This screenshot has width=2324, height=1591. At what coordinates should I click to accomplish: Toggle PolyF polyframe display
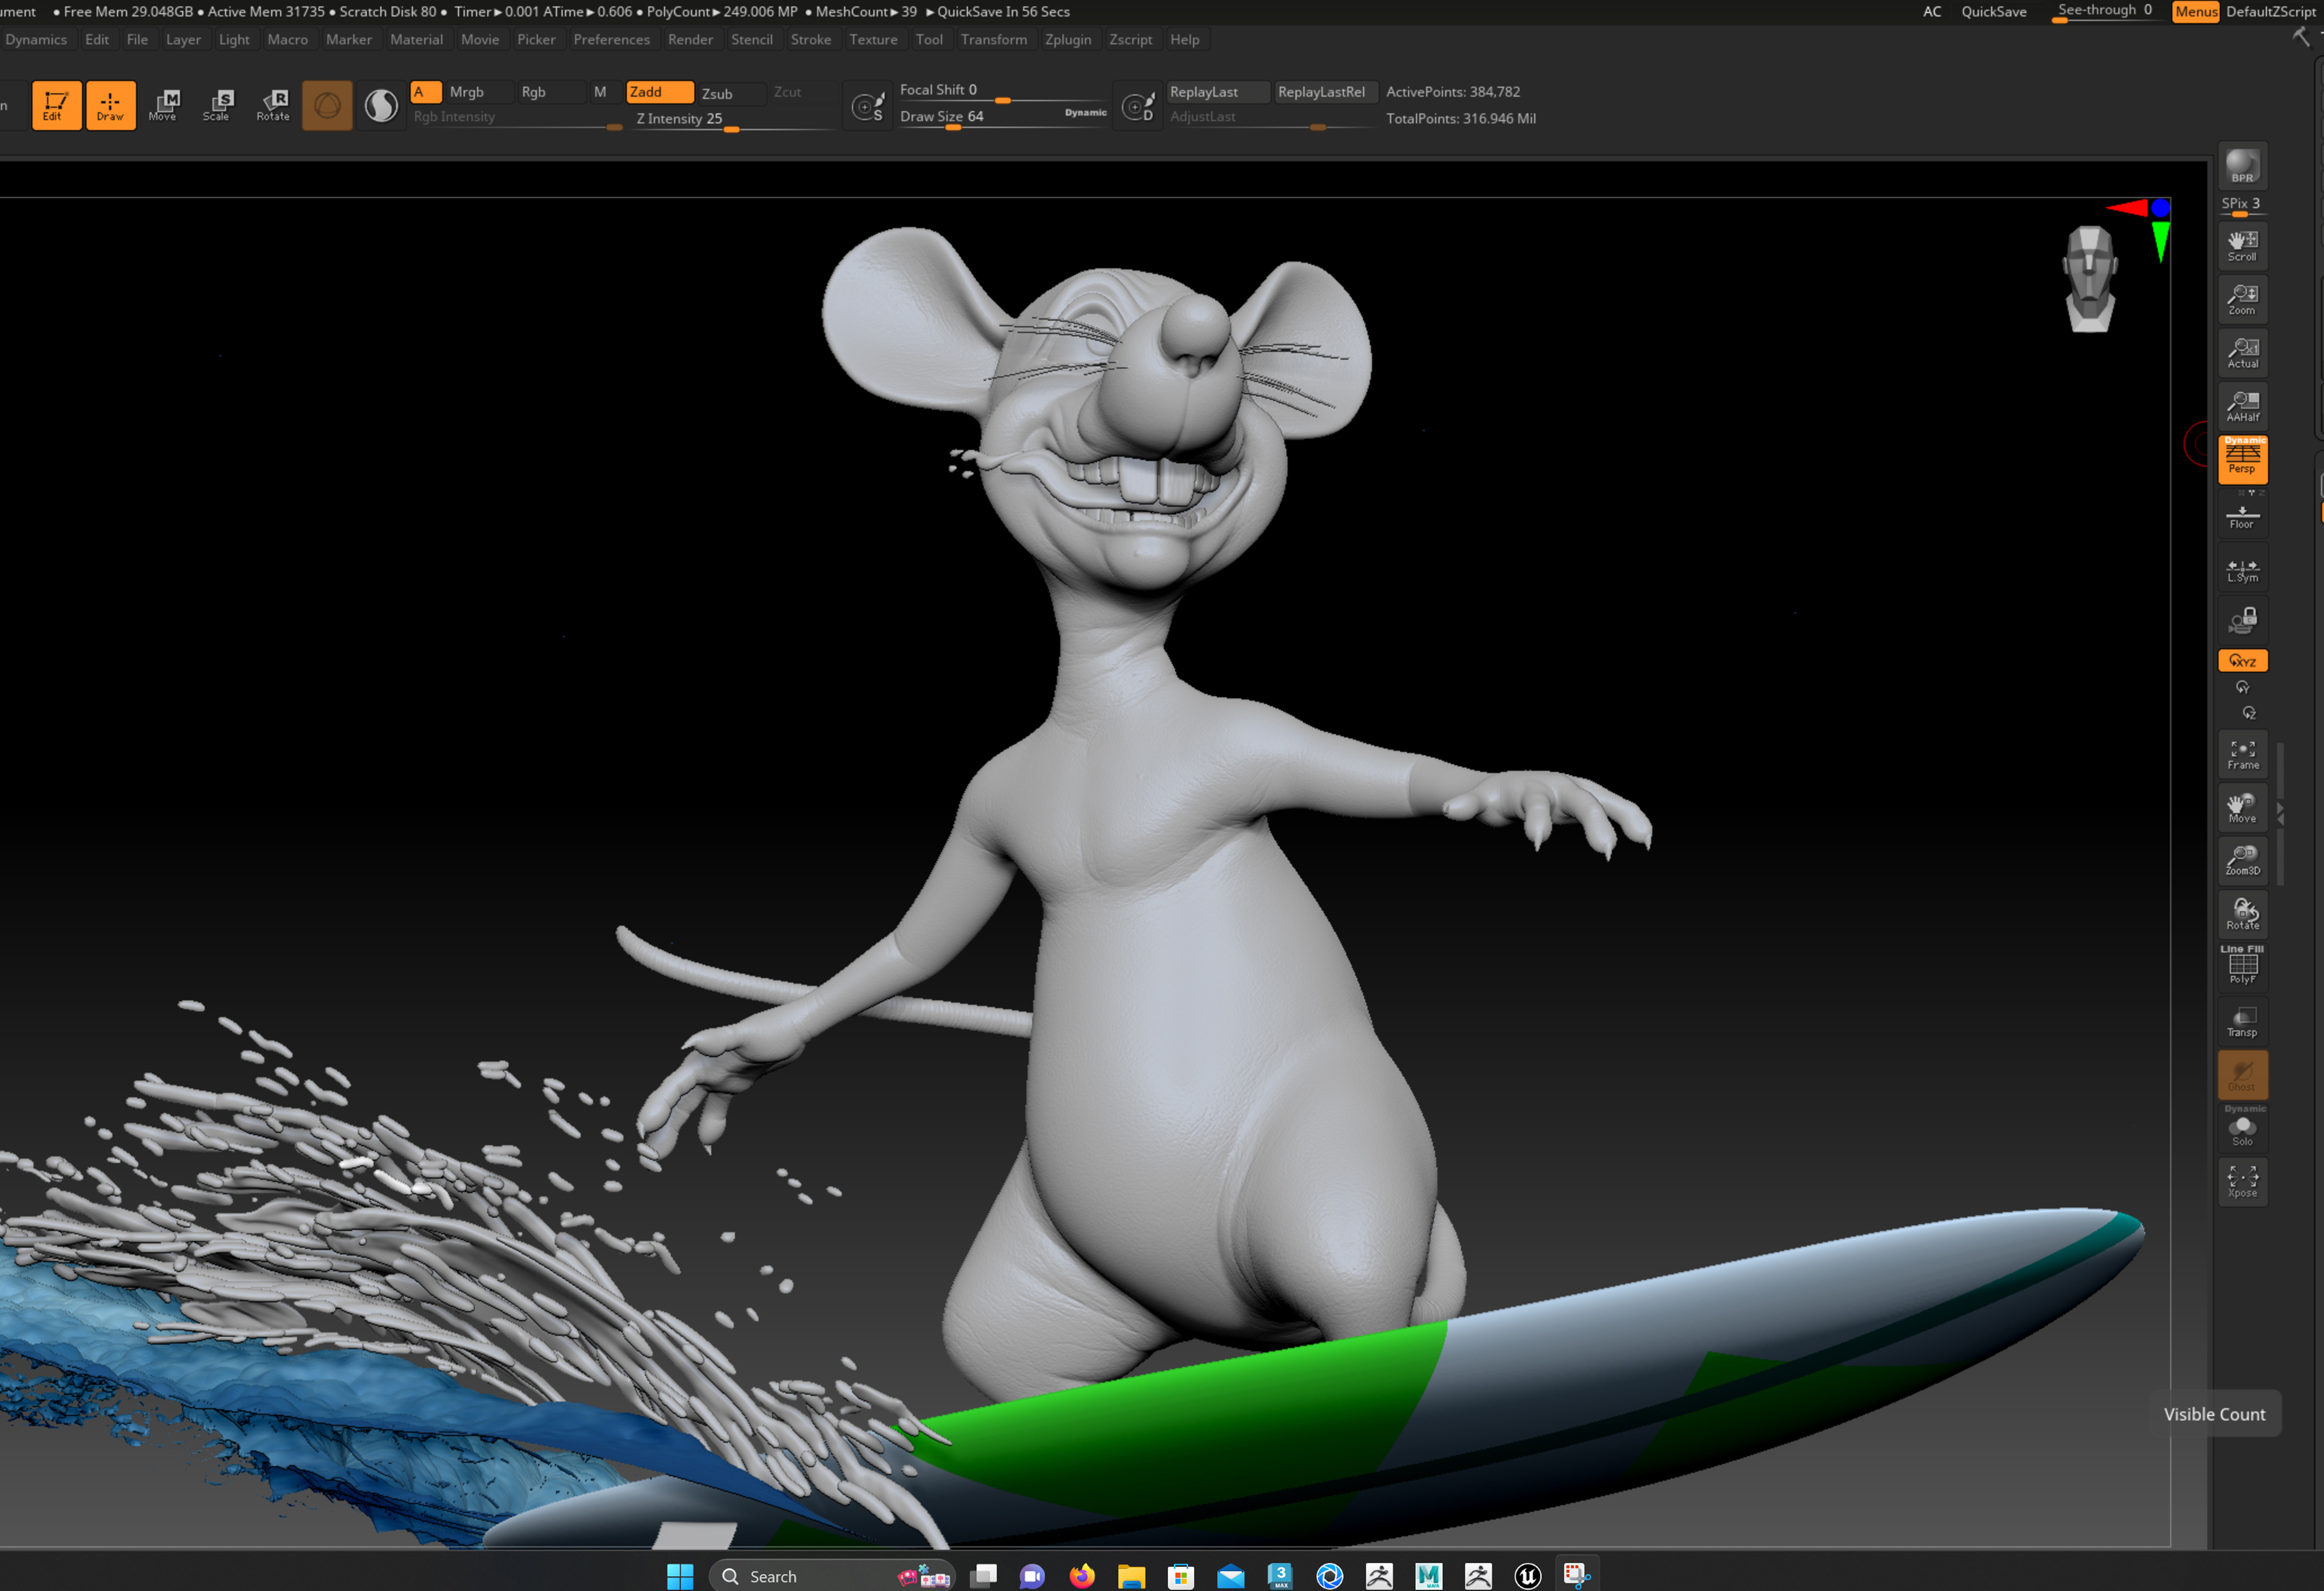point(2242,966)
